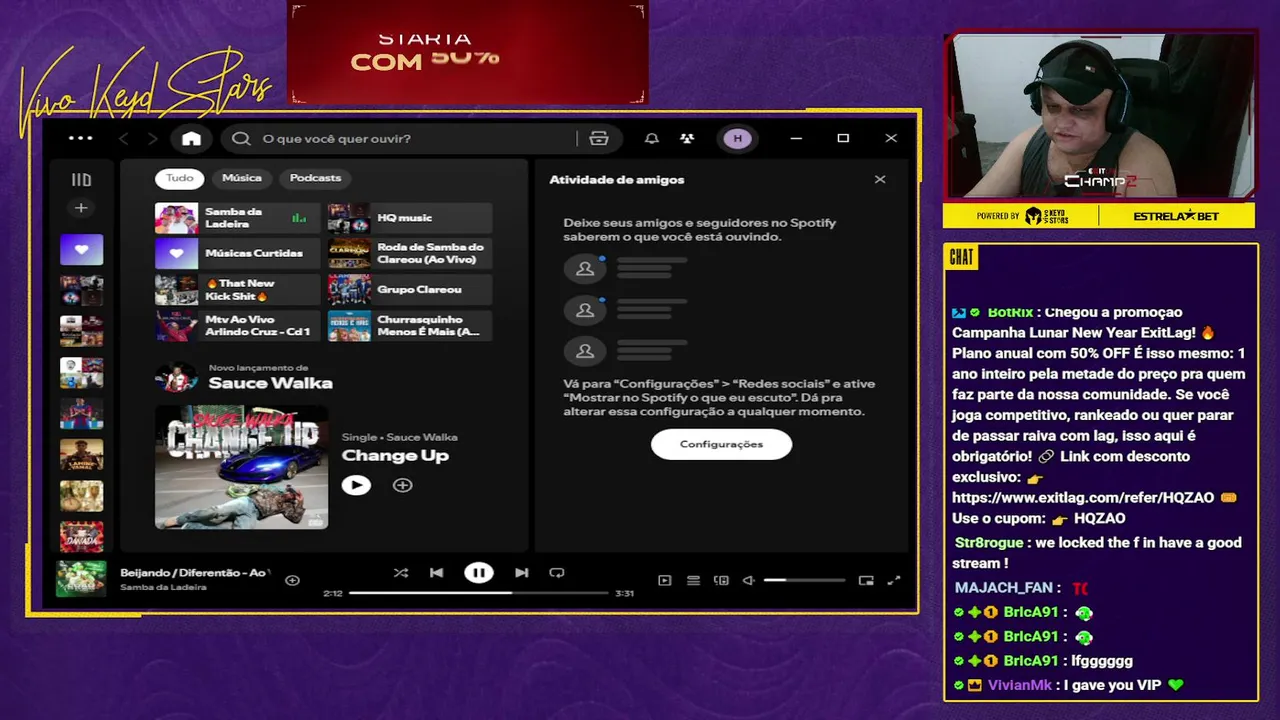
Task: Open connect to a device
Action: (x=721, y=580)
